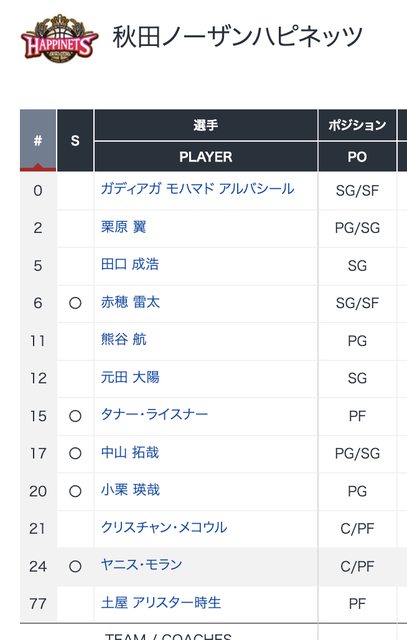The height and width of the screenshot is (640, 407).
Task: Open player 中山 拓哉 profile
Action: point(130,453)
